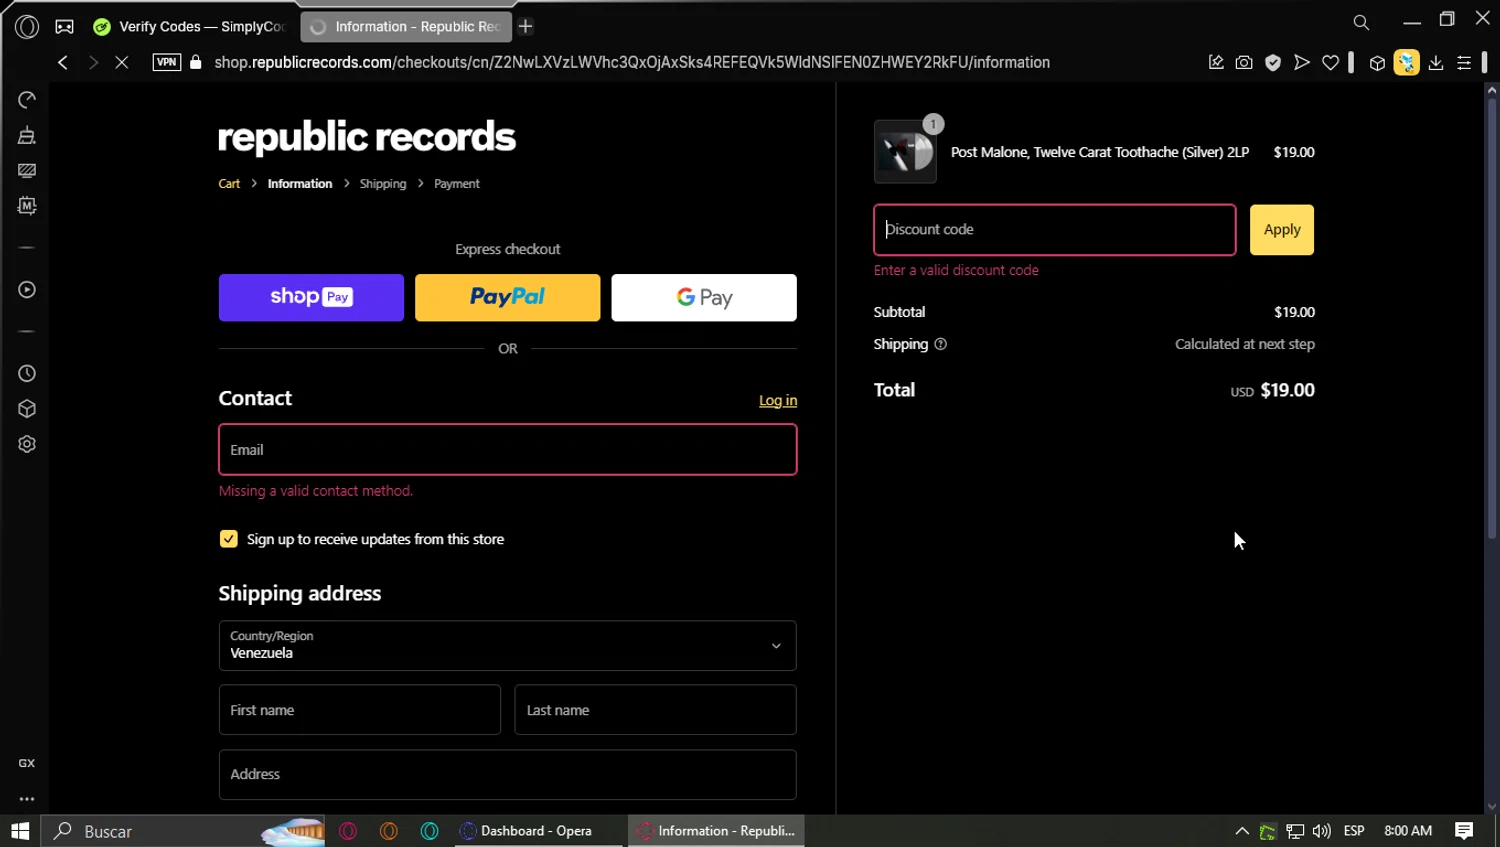This screenshot has height=847, width=1500.
Task: Select the Information breadcrumb step
Action: 300,184
